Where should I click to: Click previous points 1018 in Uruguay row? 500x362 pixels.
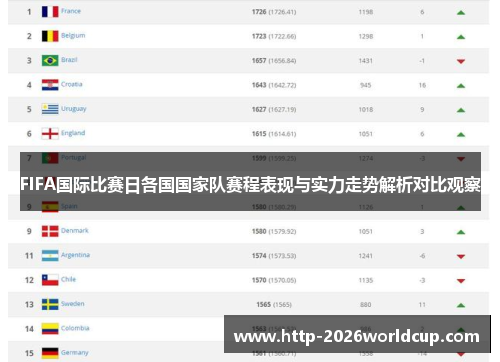point(366,109)
